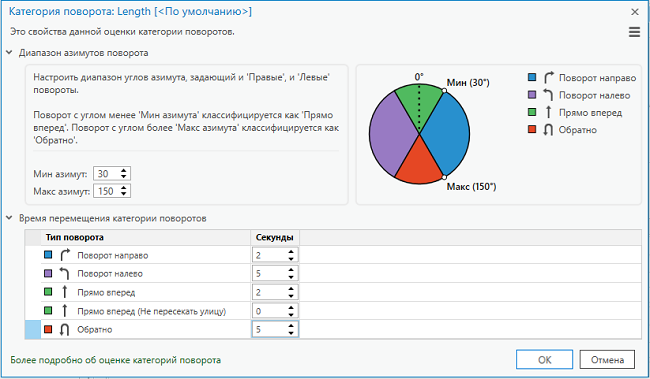Click the U-turn icon in legend
The height and width of the screenshot is (379, 650).
click(548, 130)
